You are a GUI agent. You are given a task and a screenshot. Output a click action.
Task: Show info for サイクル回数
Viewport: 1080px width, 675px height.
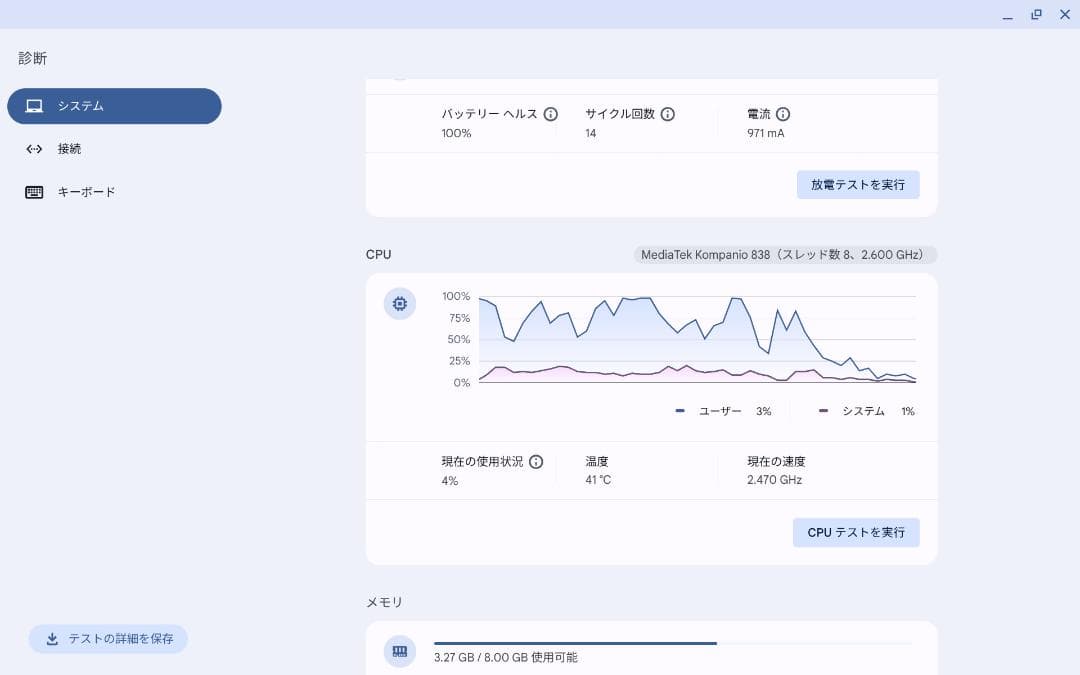667,114
